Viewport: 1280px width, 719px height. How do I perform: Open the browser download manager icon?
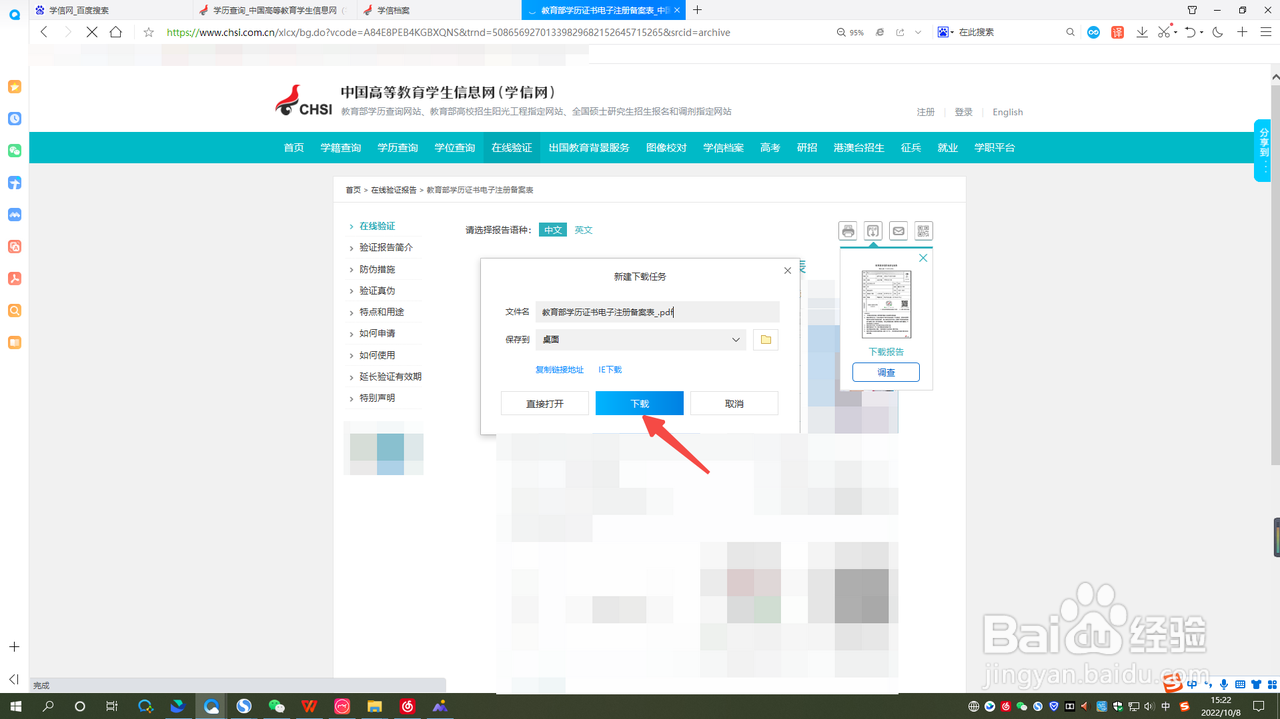(x=1142, y=32)
